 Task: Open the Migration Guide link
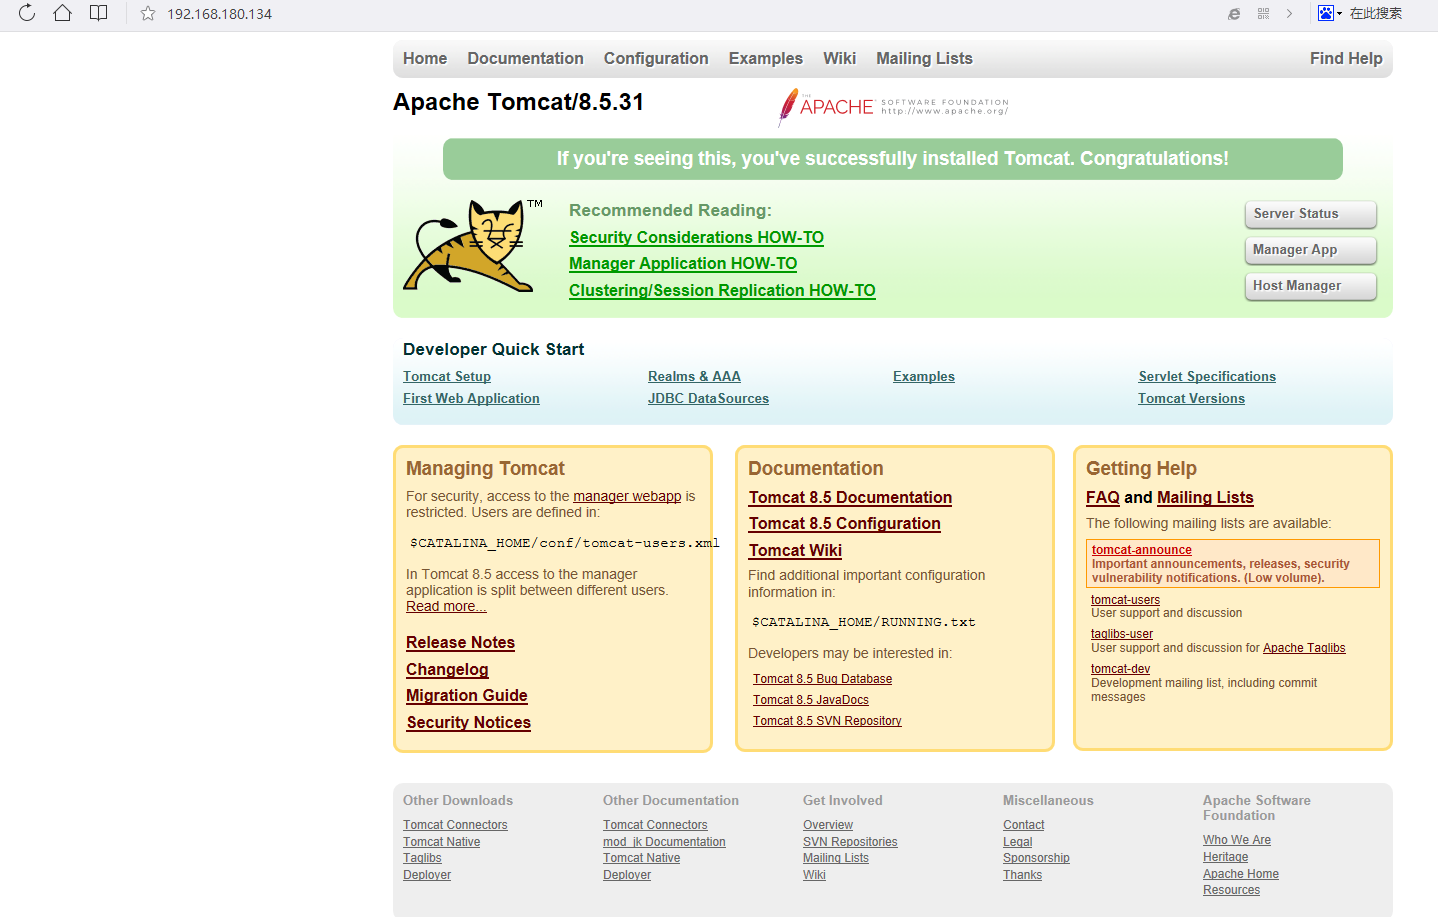(x=467, y=696)
